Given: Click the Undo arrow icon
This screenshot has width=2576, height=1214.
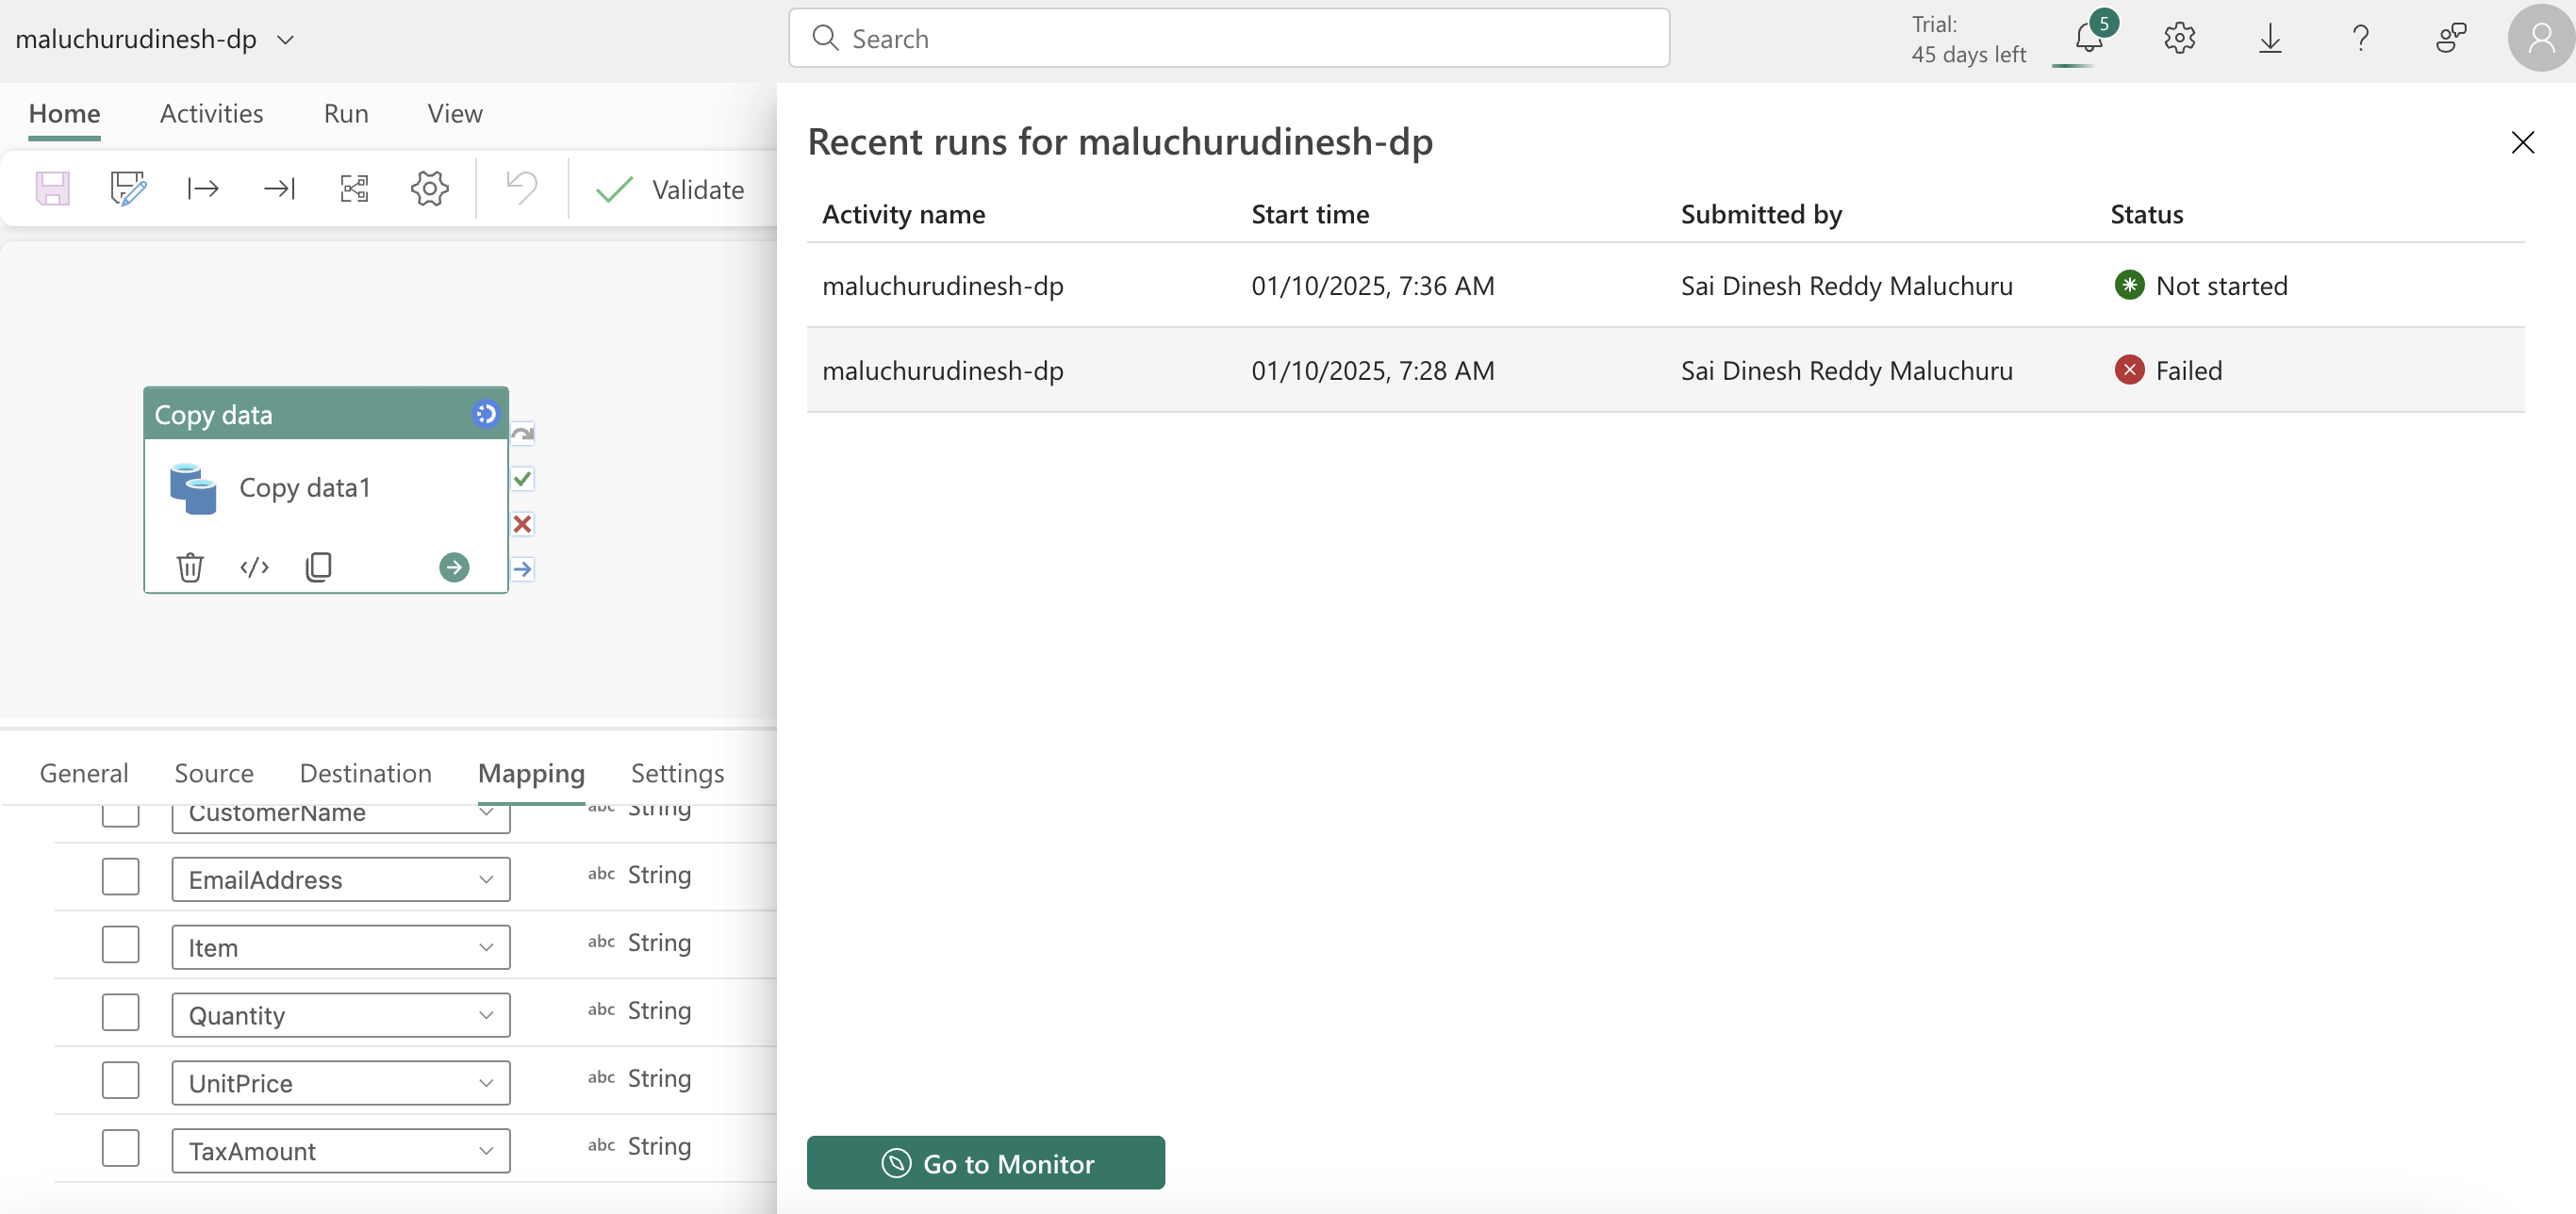Looking at the screenshot, I should (521, 186).
